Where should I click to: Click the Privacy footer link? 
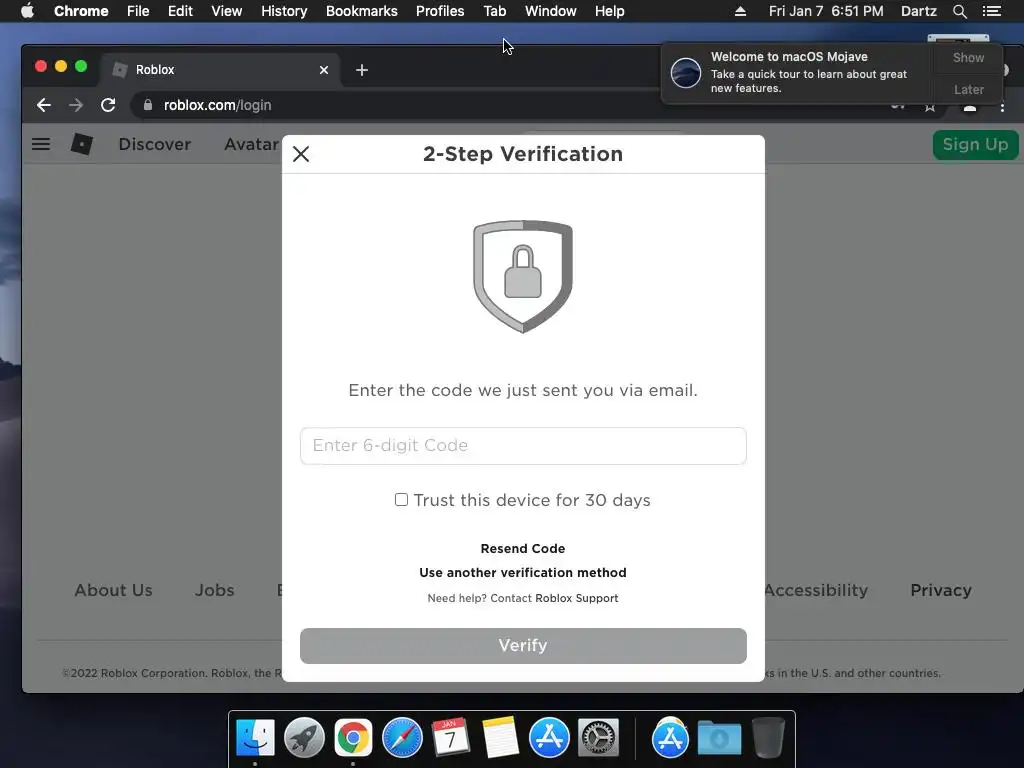click(x=941, y=590)
